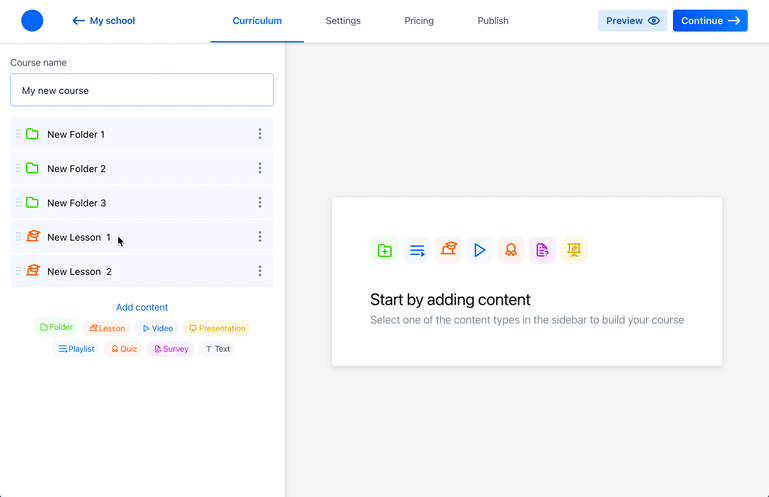The width and height of the screenshot is (769, 497).
Task: Add a Survey from the content chips
Action: (171, 349)
